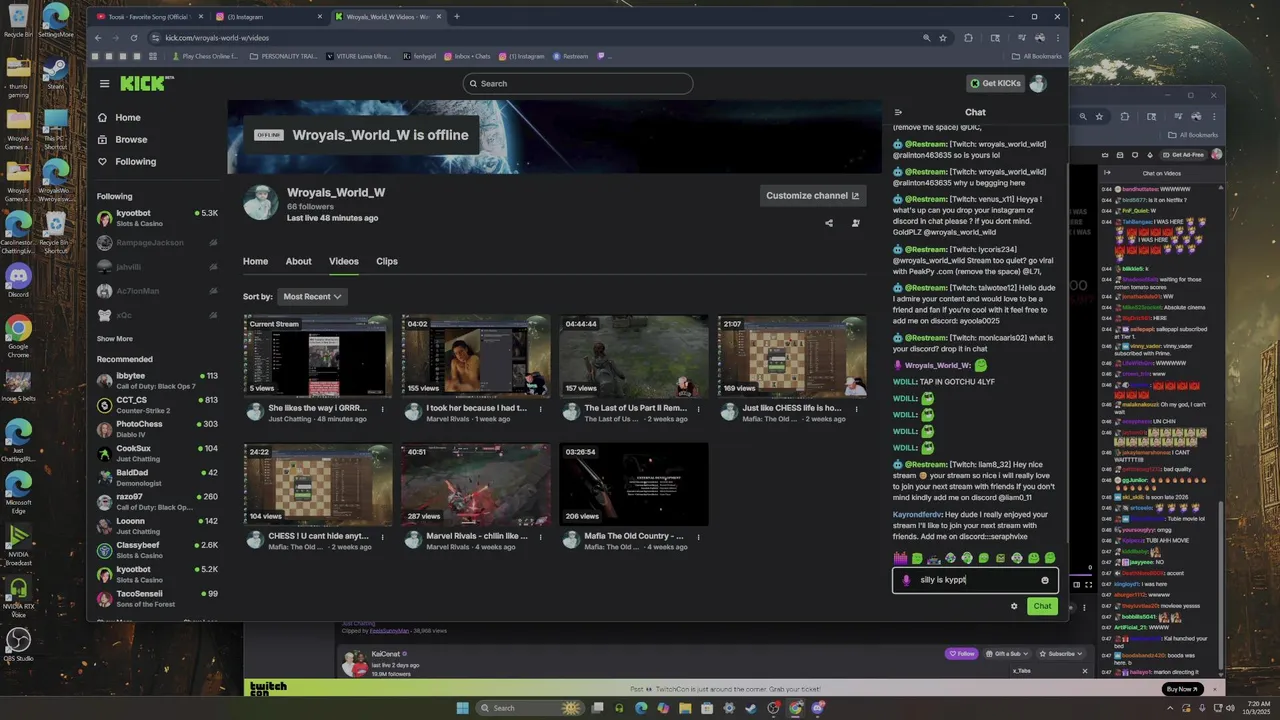Viewport: 1280px width, 720px height.
Task: Open a new Chrome tab
Action: pyautogui.click(x=457, y=16)
